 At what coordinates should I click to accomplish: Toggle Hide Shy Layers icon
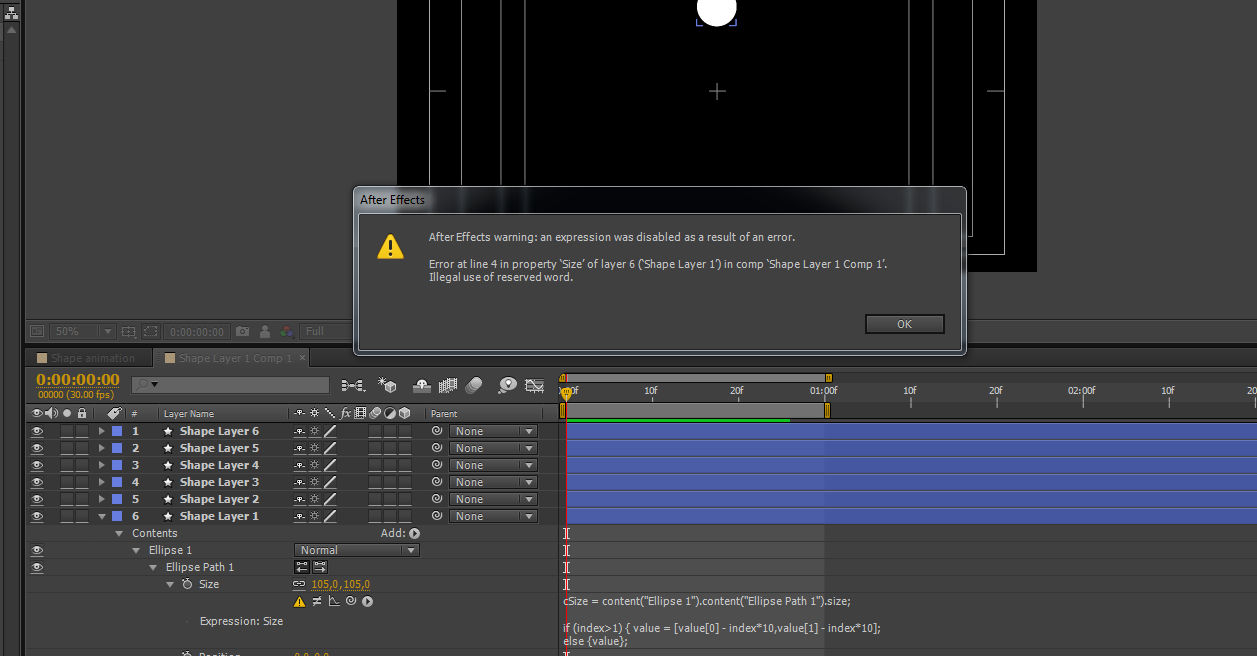click(x=422, y=385)
